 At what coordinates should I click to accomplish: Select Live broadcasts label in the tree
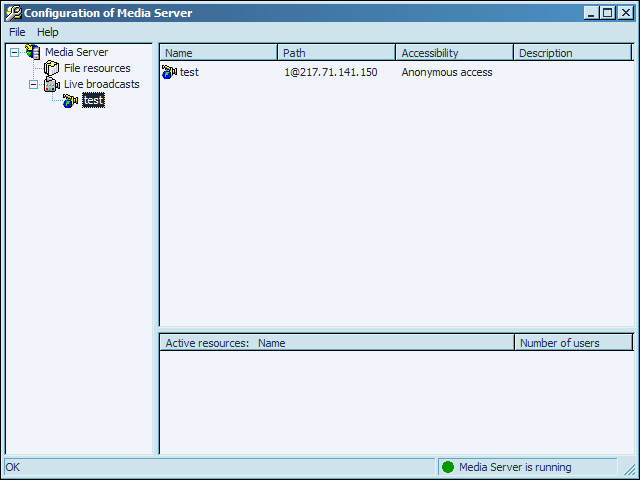point(101,84)
